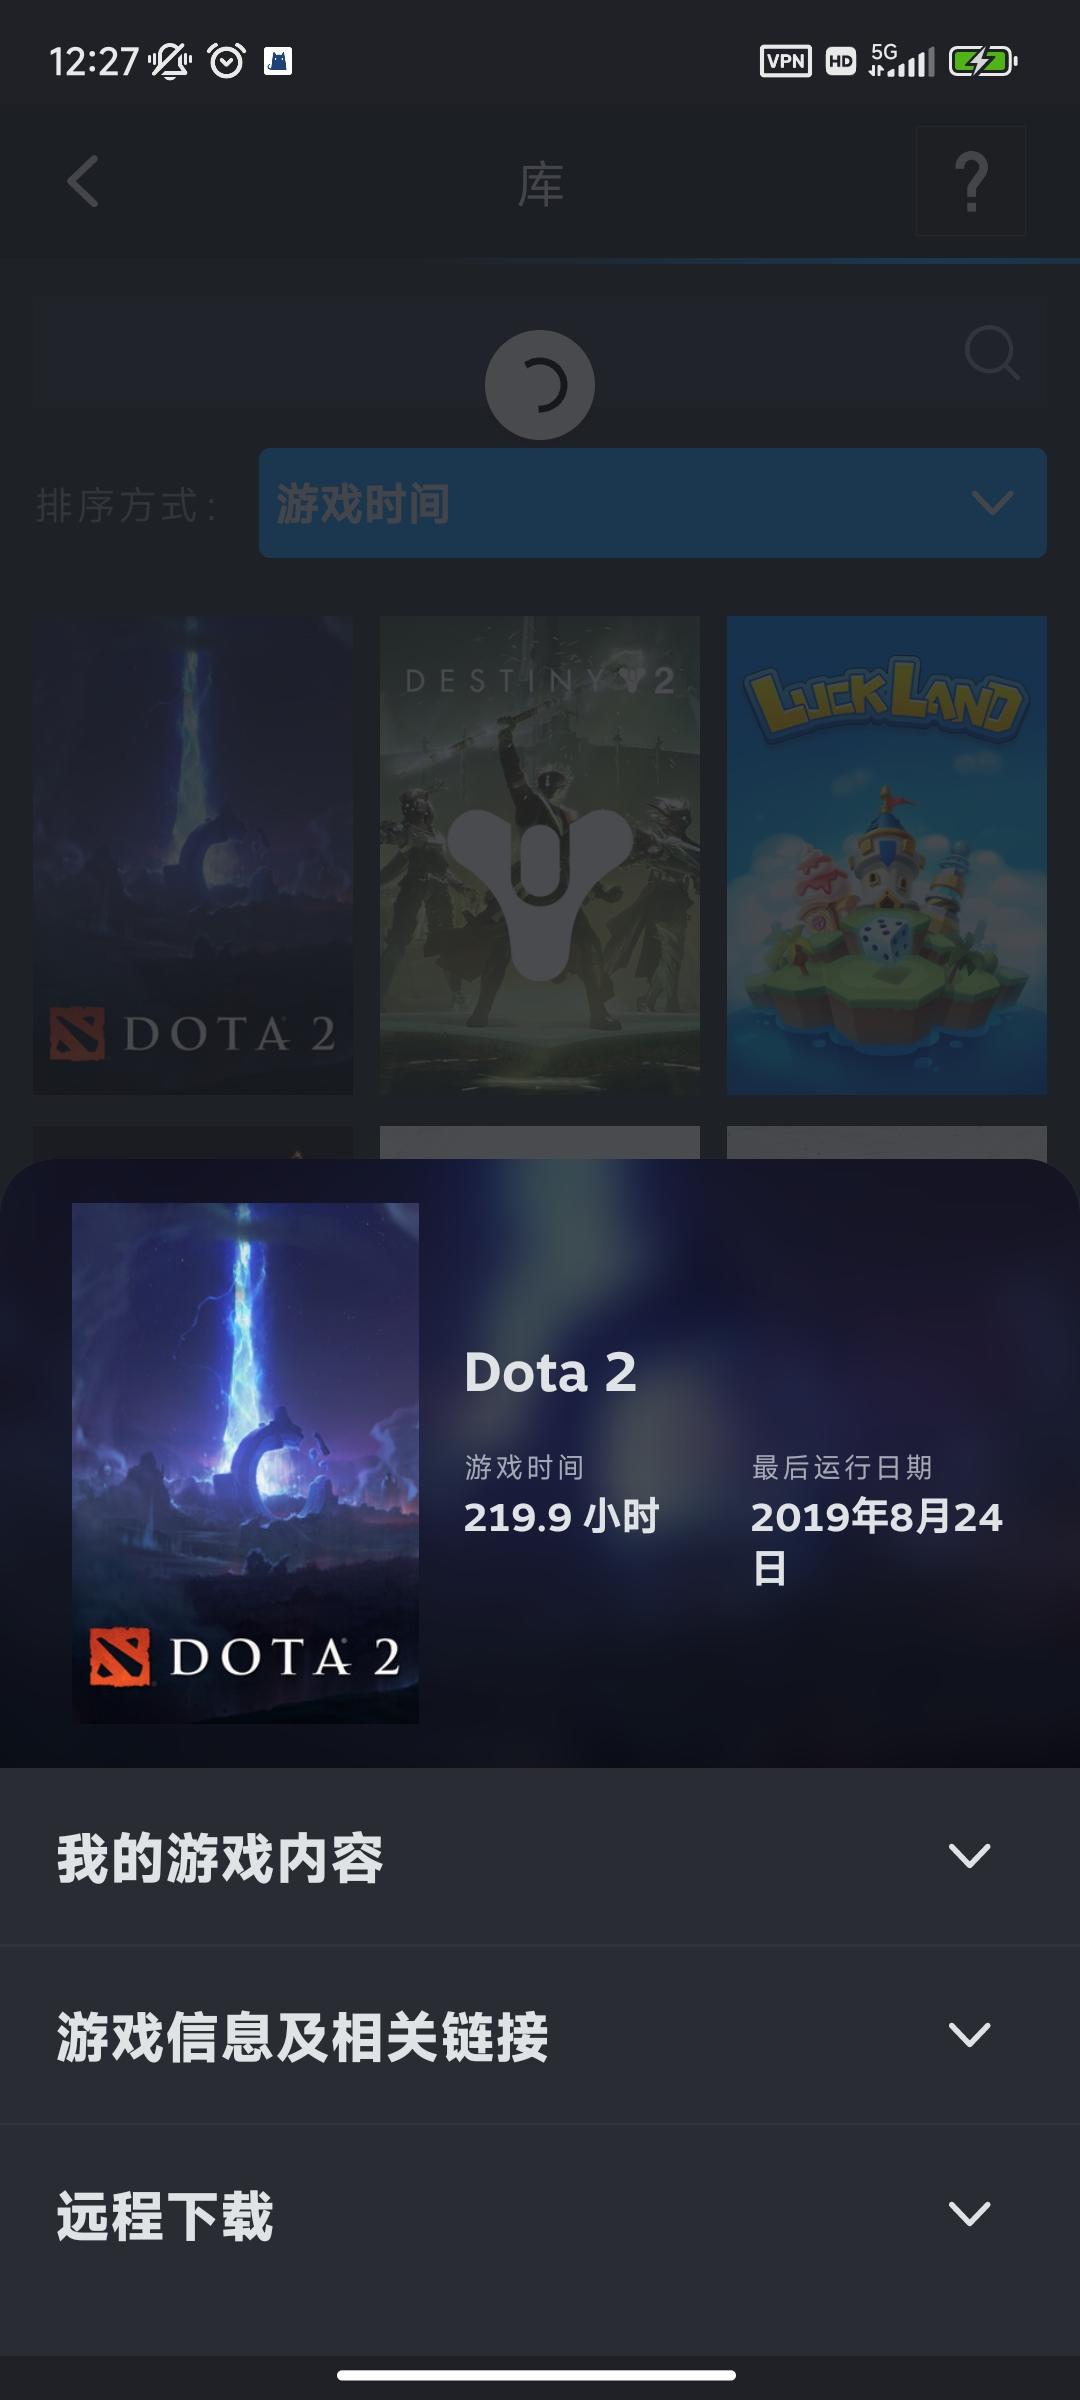Image resolution: width=1080 pixels, height=2400 pixels.
Task: Tap the VPN status icon
Action: 785,61
